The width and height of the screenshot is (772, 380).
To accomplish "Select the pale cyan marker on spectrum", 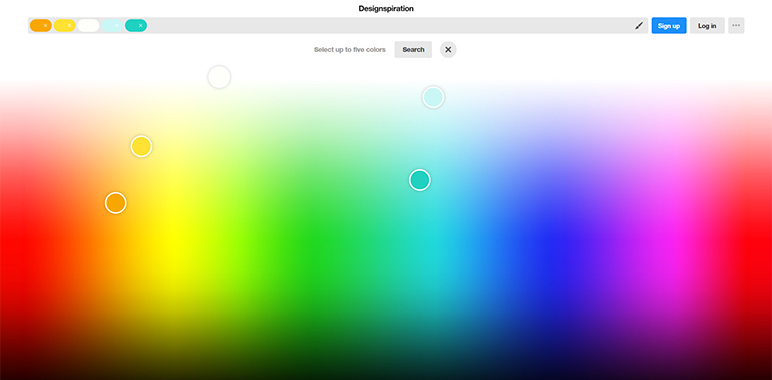I will coord(433,97).
